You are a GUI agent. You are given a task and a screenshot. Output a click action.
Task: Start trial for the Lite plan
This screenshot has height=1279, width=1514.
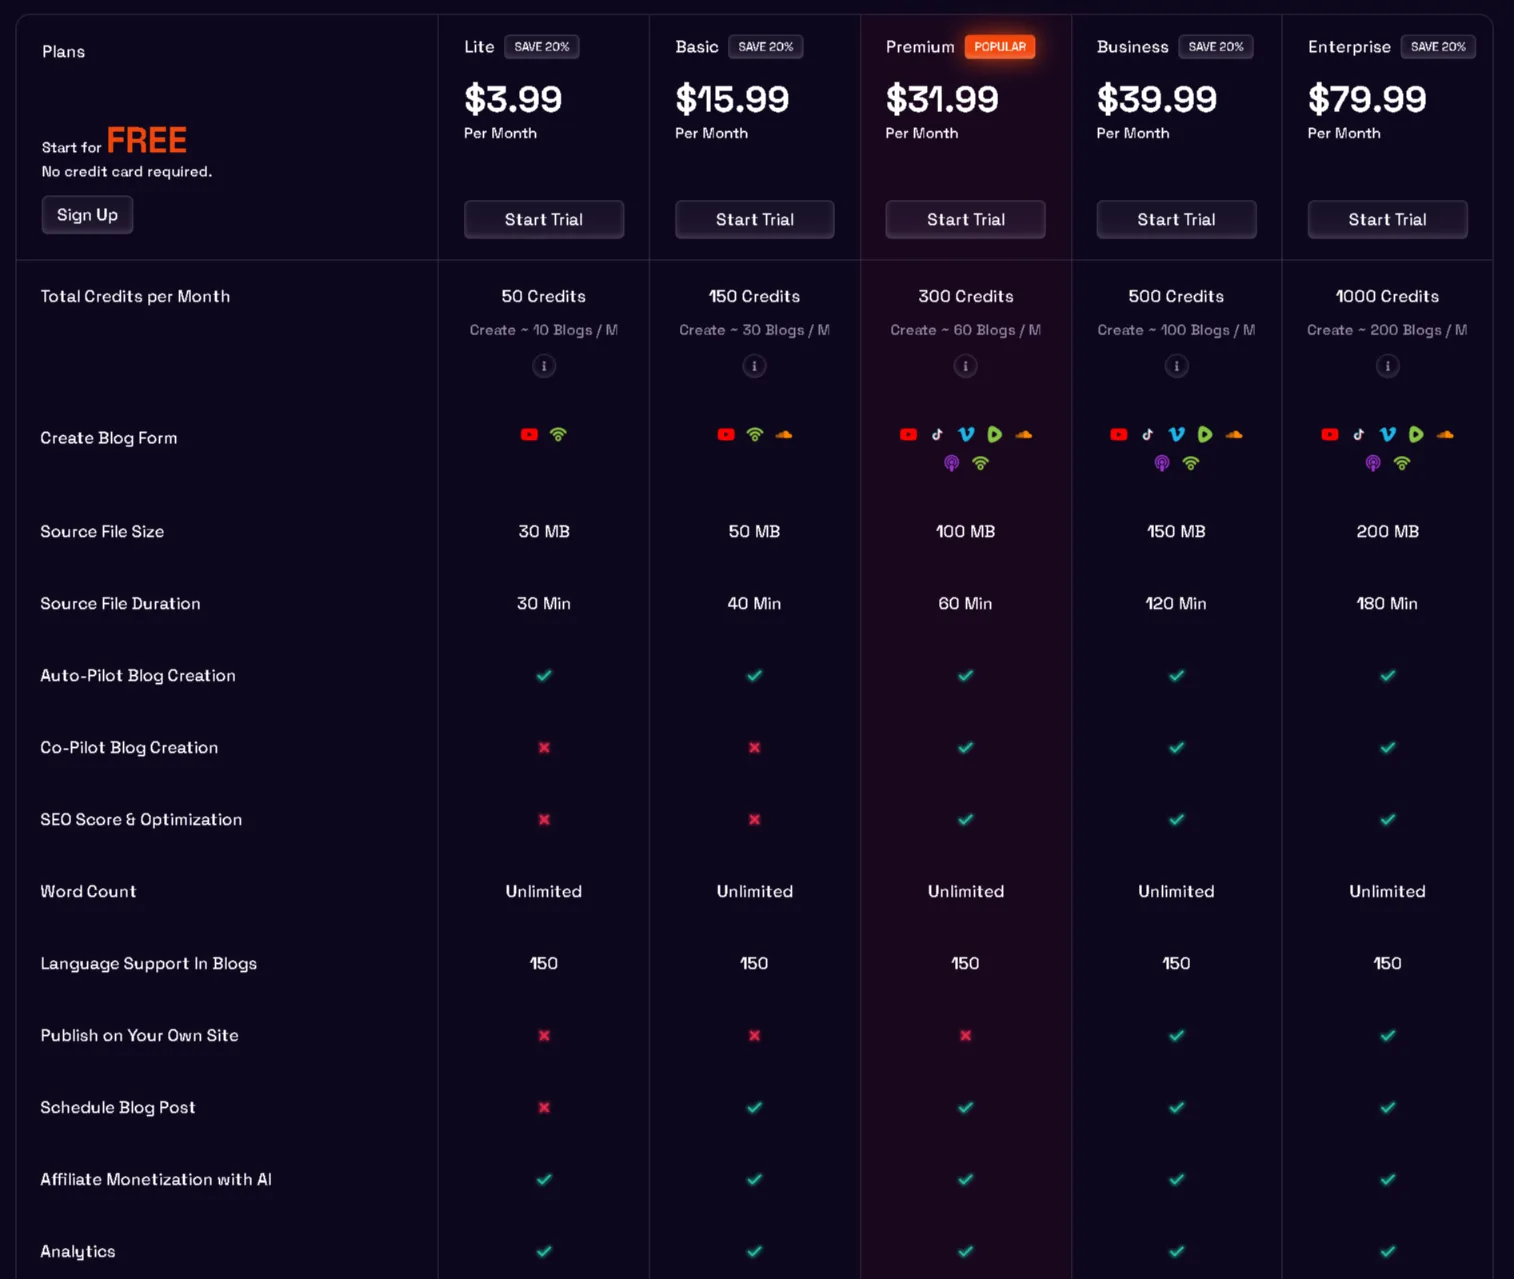pyautogui.click(x=544, y=220)
